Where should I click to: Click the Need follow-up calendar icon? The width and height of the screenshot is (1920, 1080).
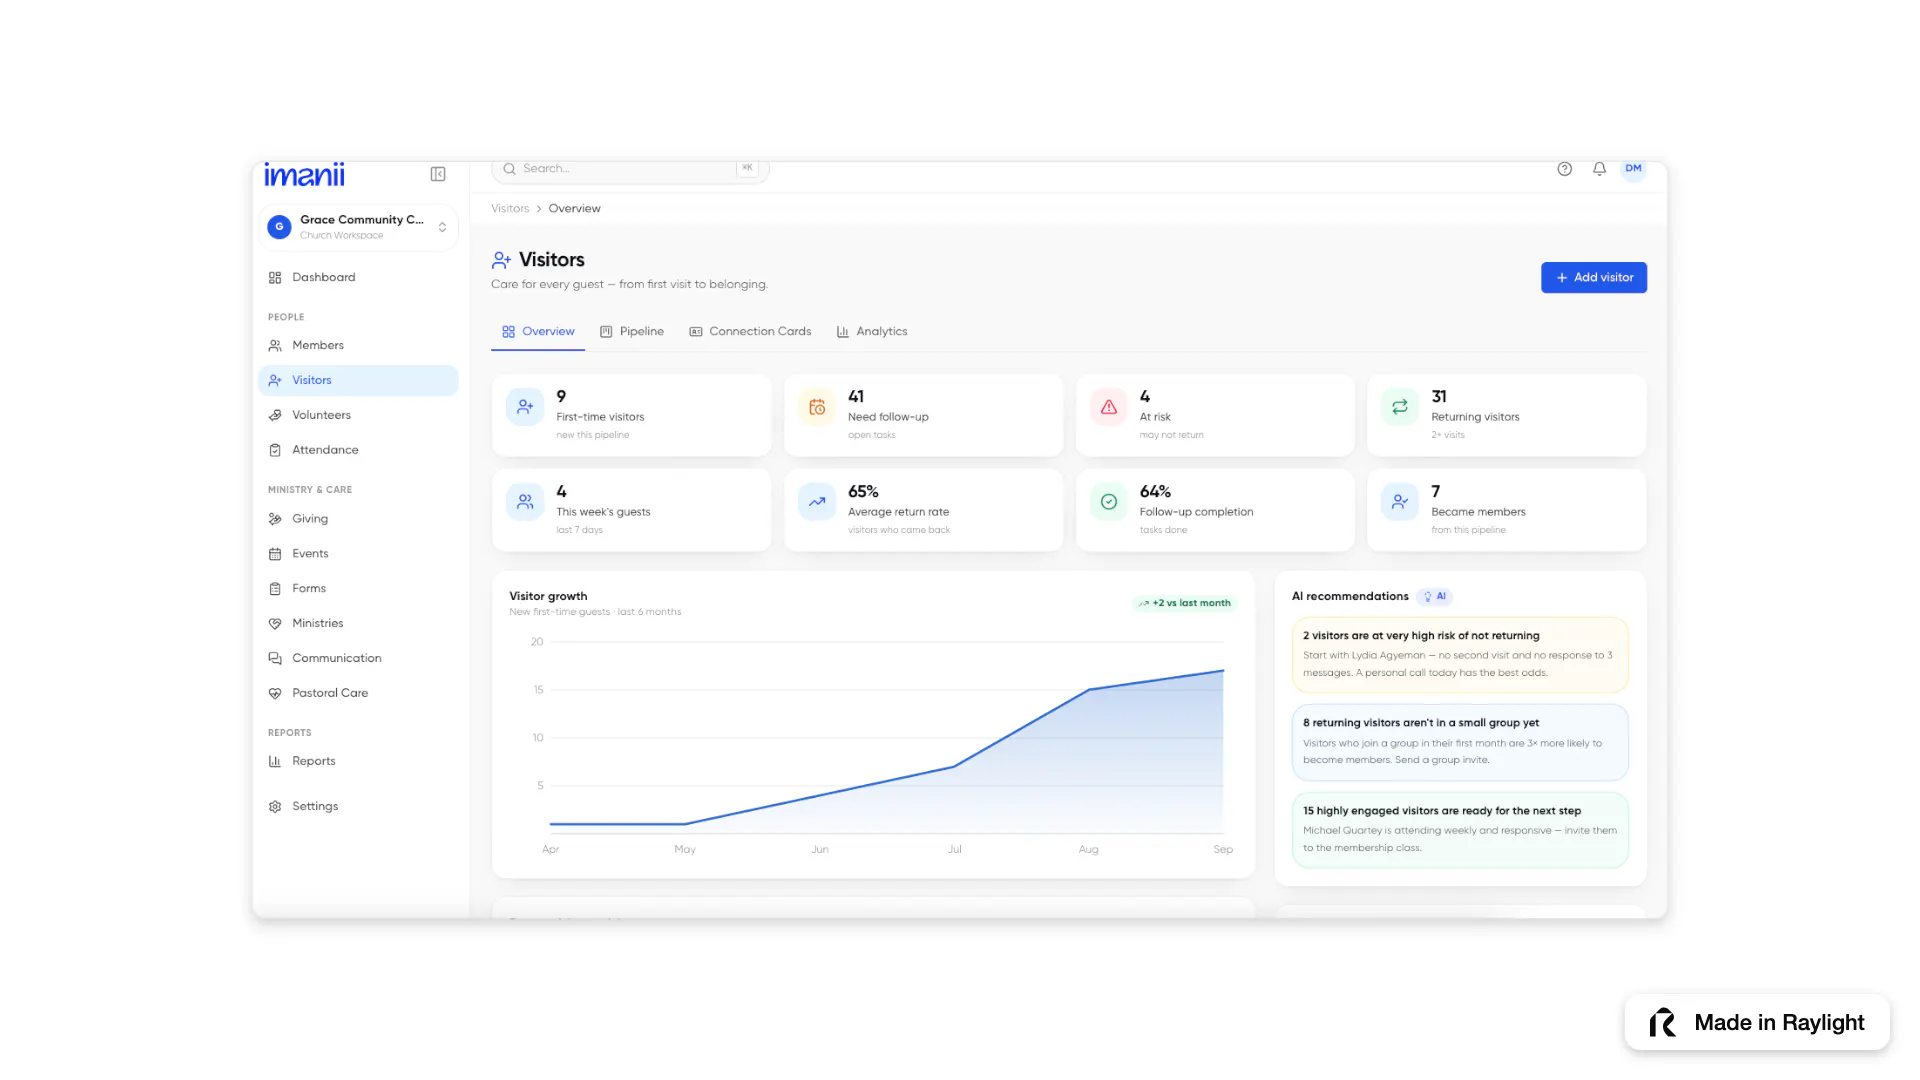coord(817,407)
